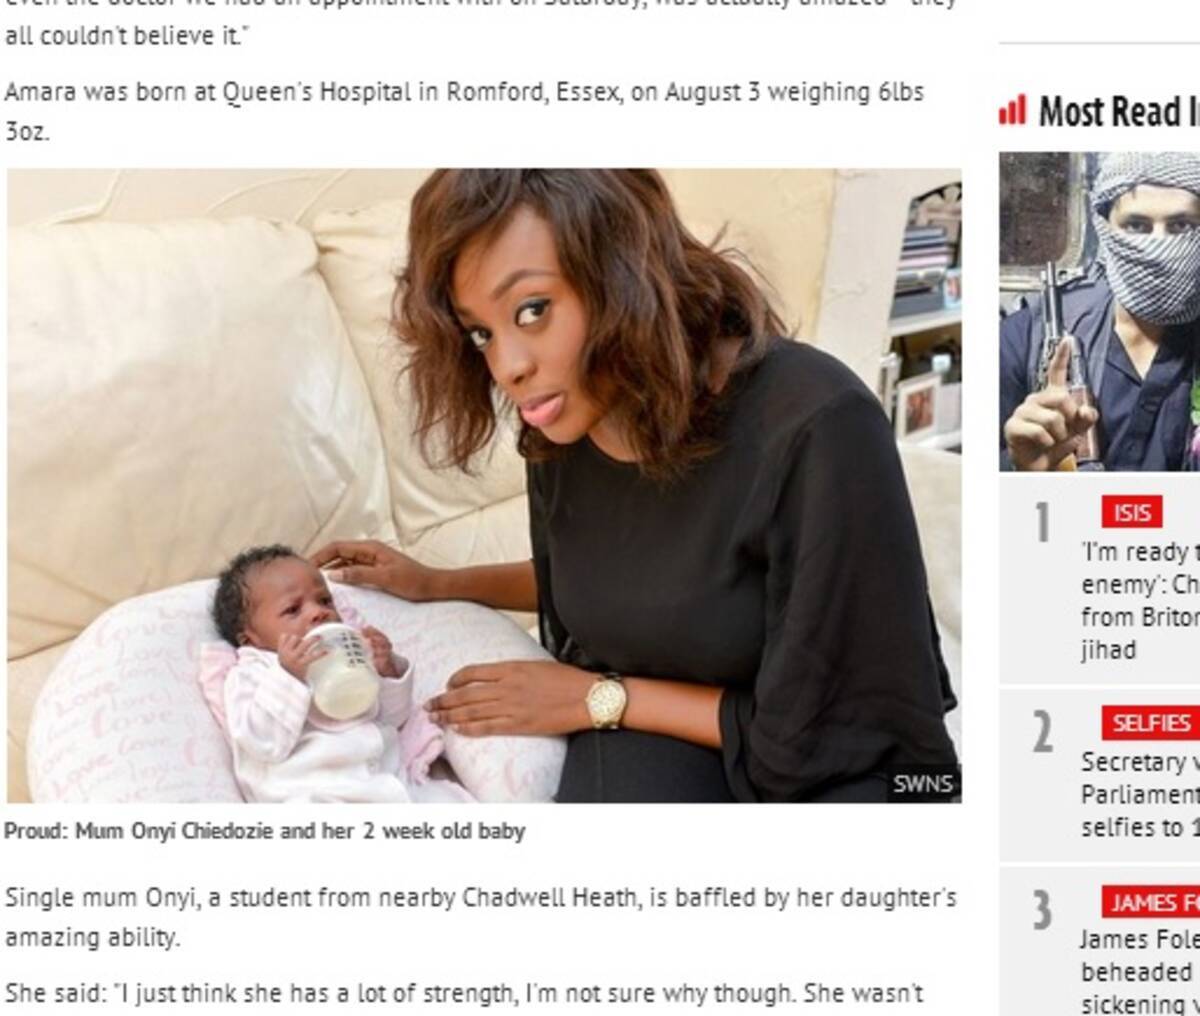Select the JAMES FOLEY red tag
1200x1016 pixels.
point(1151,902)
